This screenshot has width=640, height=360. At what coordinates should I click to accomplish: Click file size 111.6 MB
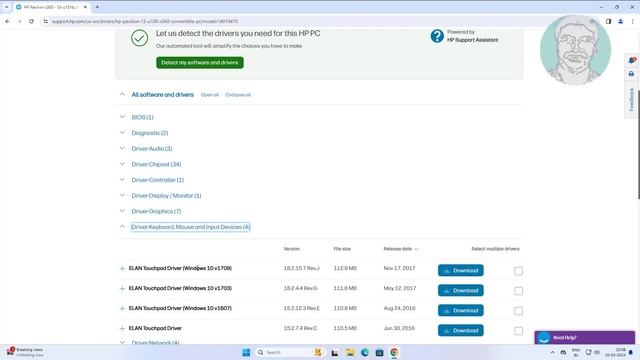pyautogui.click(x=345, y=288)
